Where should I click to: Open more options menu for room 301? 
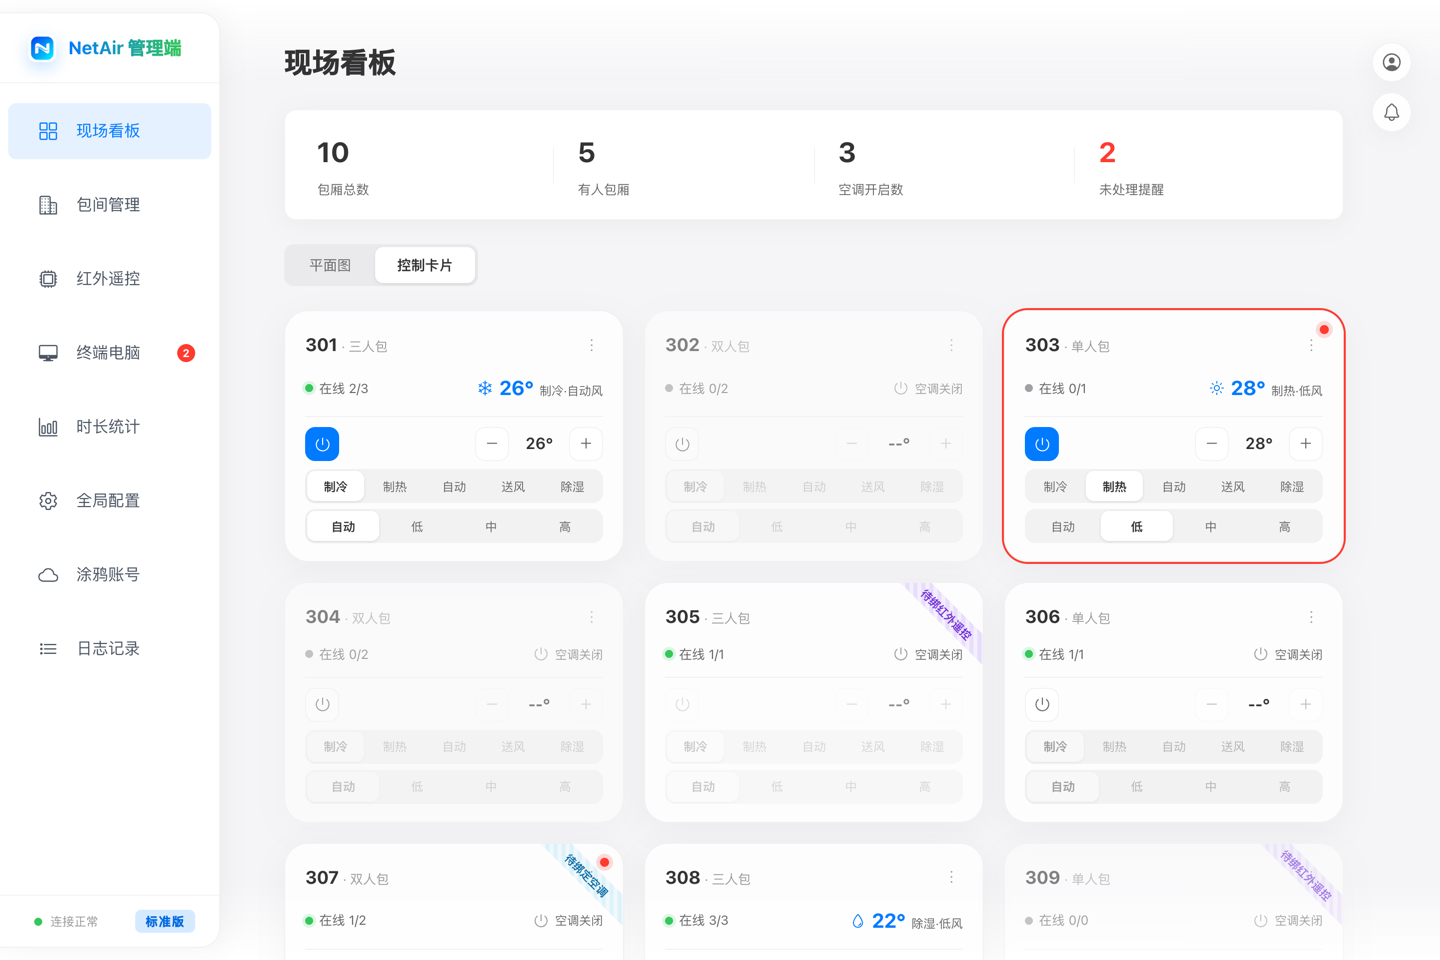591,345
